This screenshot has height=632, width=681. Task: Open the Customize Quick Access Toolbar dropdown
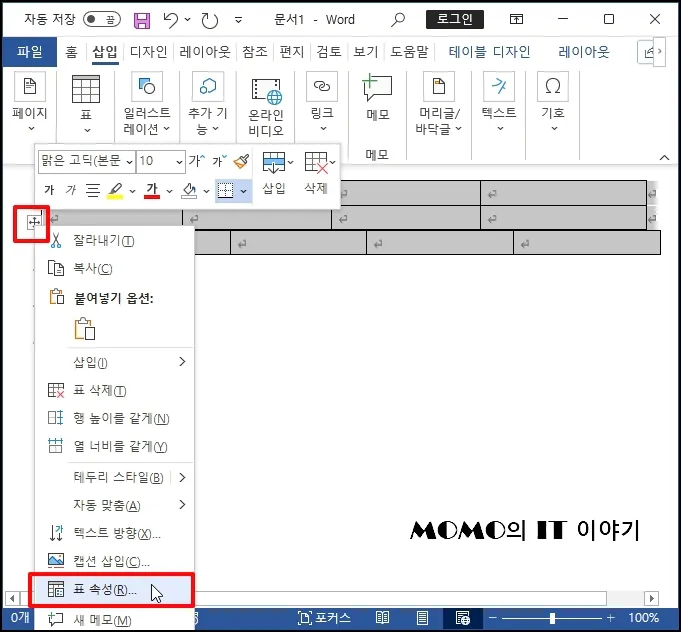(x=238, y=20)
